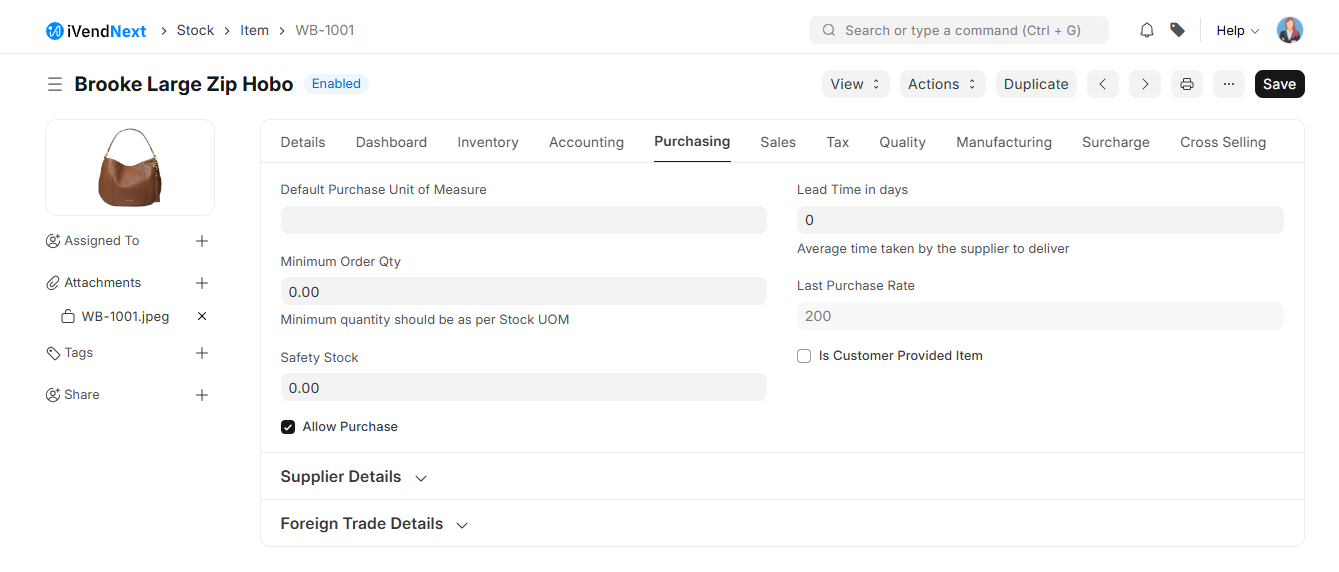The image size is (1339, 572).
Task: Enable Is Customer Provided Item
Action: coord(804,356)
